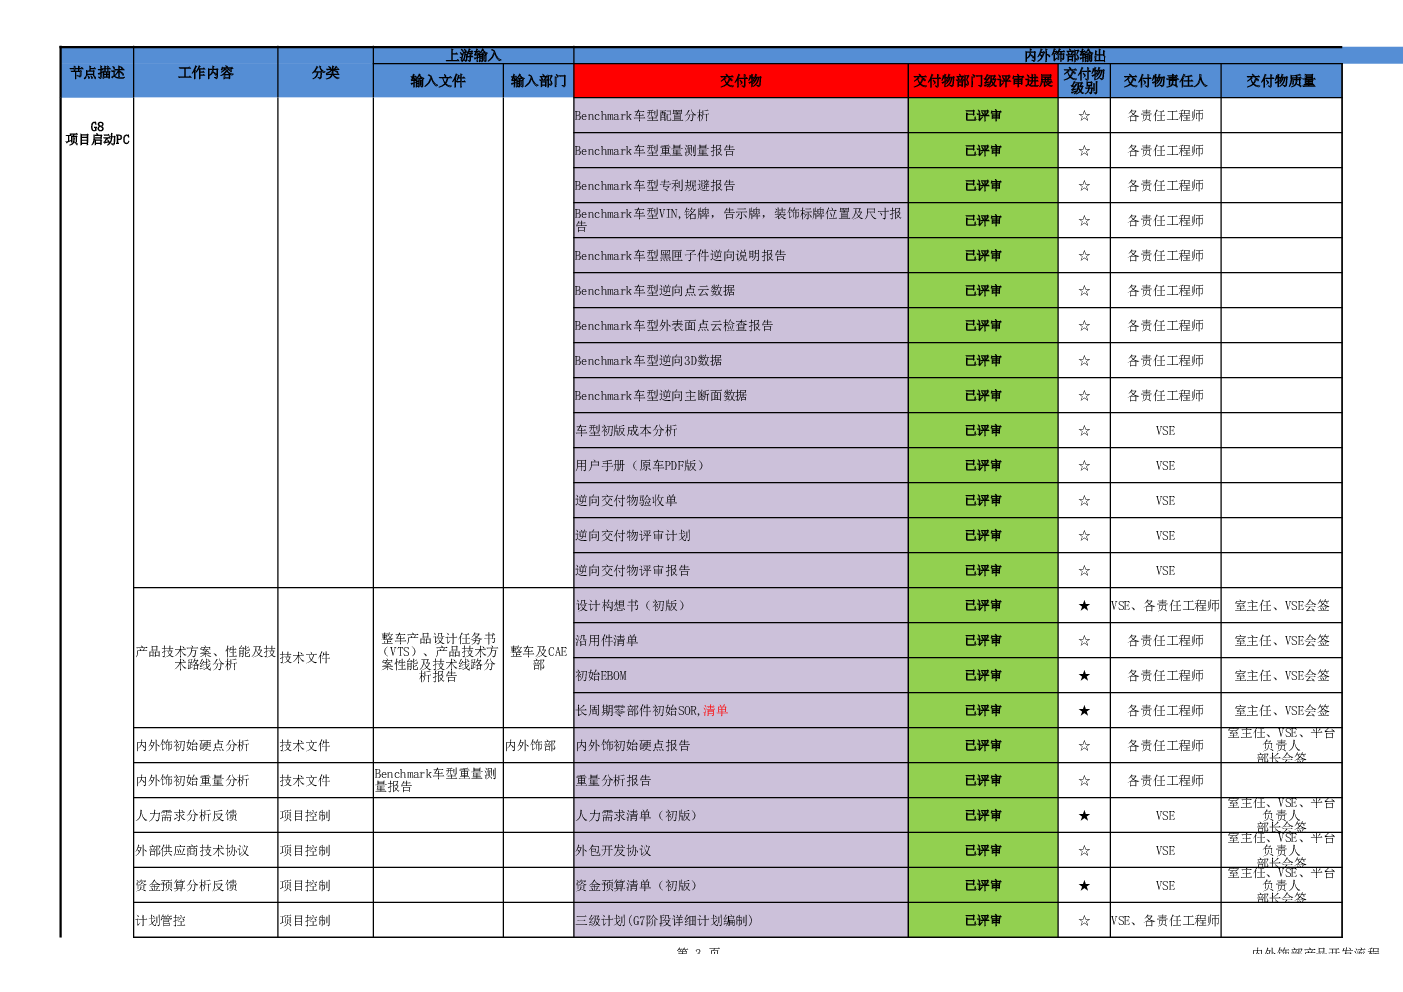Viewport: 1403px width, 992px height.
Task: Select the 上游输入 merged header cell
Action: (473, 56)
